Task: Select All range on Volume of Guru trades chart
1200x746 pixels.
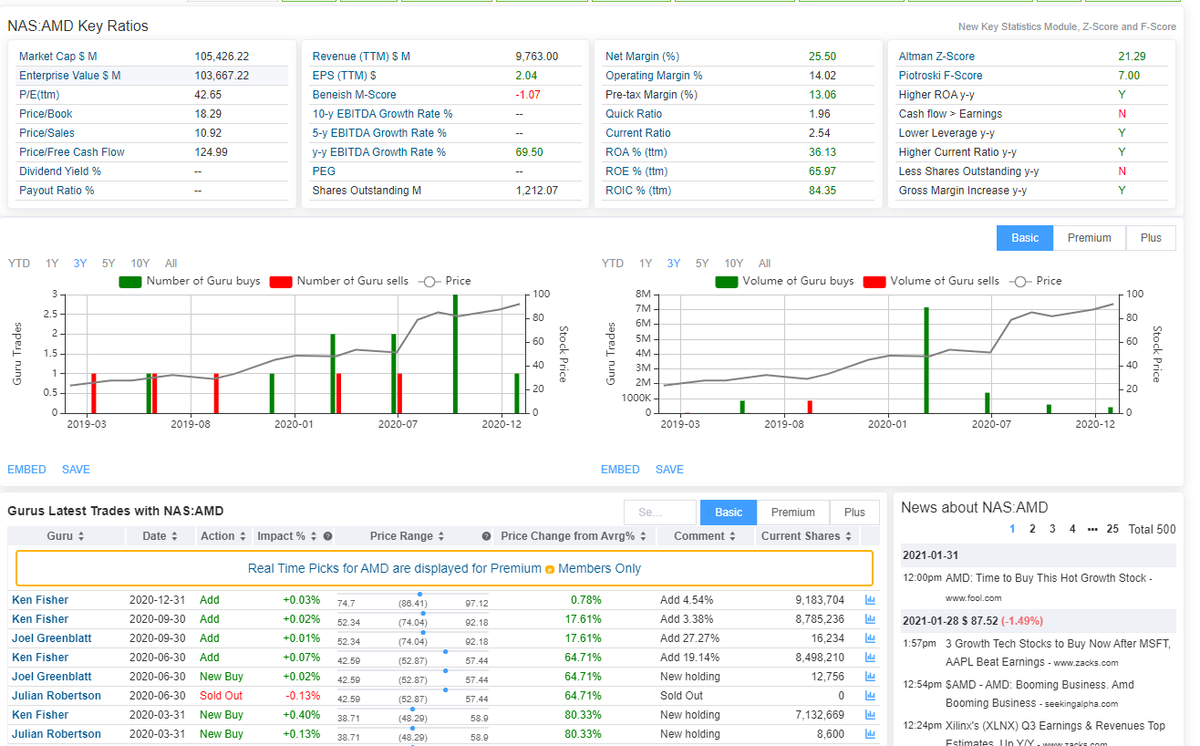Action: (765, 263)
